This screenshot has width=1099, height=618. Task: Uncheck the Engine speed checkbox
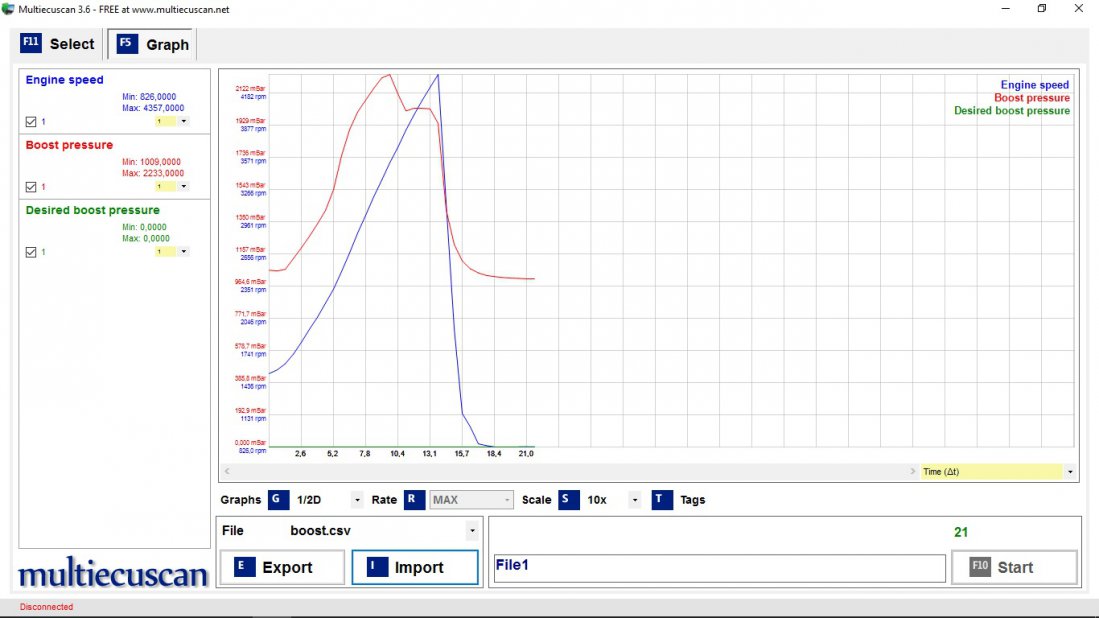[x=31, y=122]
